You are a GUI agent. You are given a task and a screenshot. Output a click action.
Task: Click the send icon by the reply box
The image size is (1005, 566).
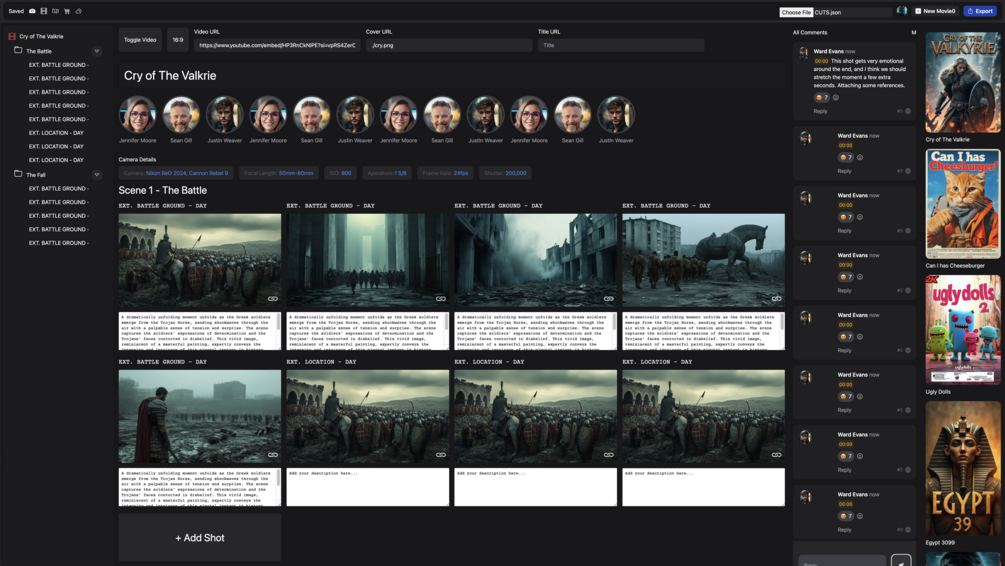(901, 560)
